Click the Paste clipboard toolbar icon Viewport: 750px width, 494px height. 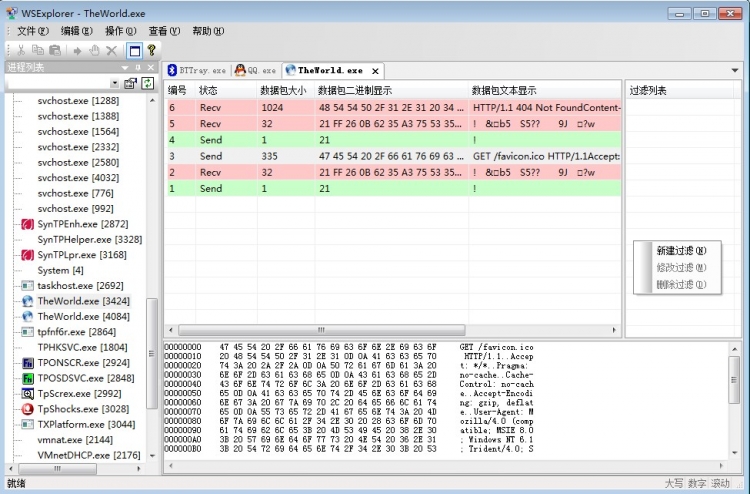55,50
